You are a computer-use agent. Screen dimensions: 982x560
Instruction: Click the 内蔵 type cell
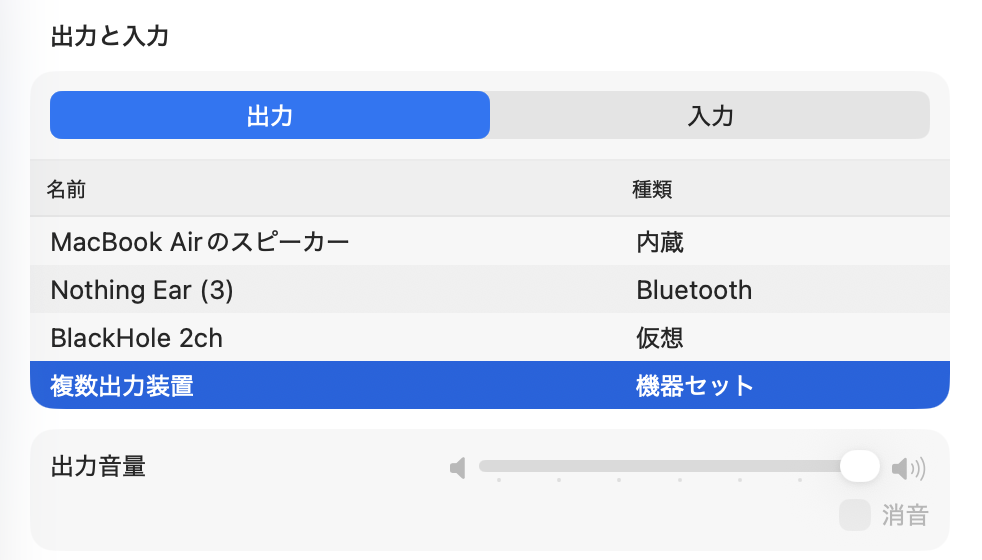(660, 242)
